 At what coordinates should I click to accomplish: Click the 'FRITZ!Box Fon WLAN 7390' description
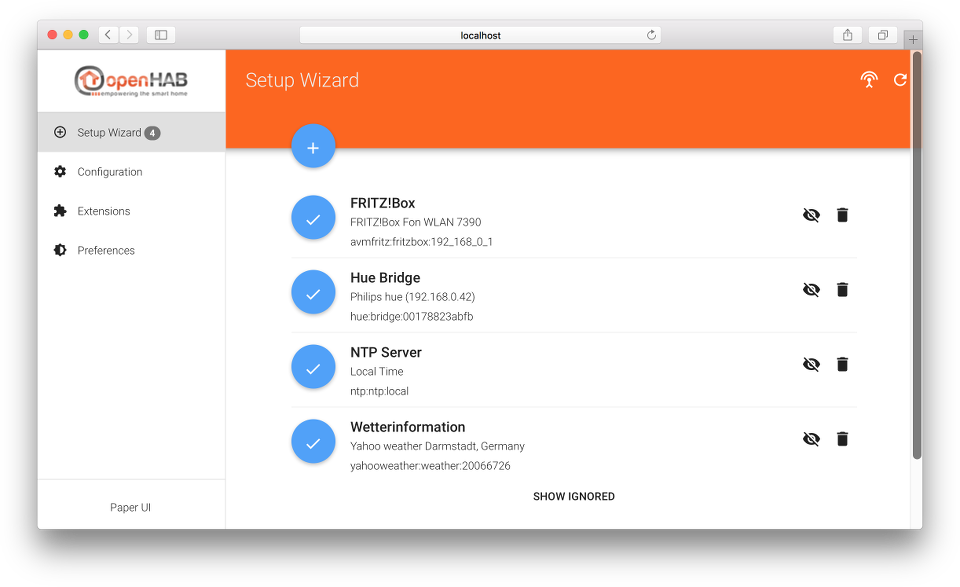416,222
